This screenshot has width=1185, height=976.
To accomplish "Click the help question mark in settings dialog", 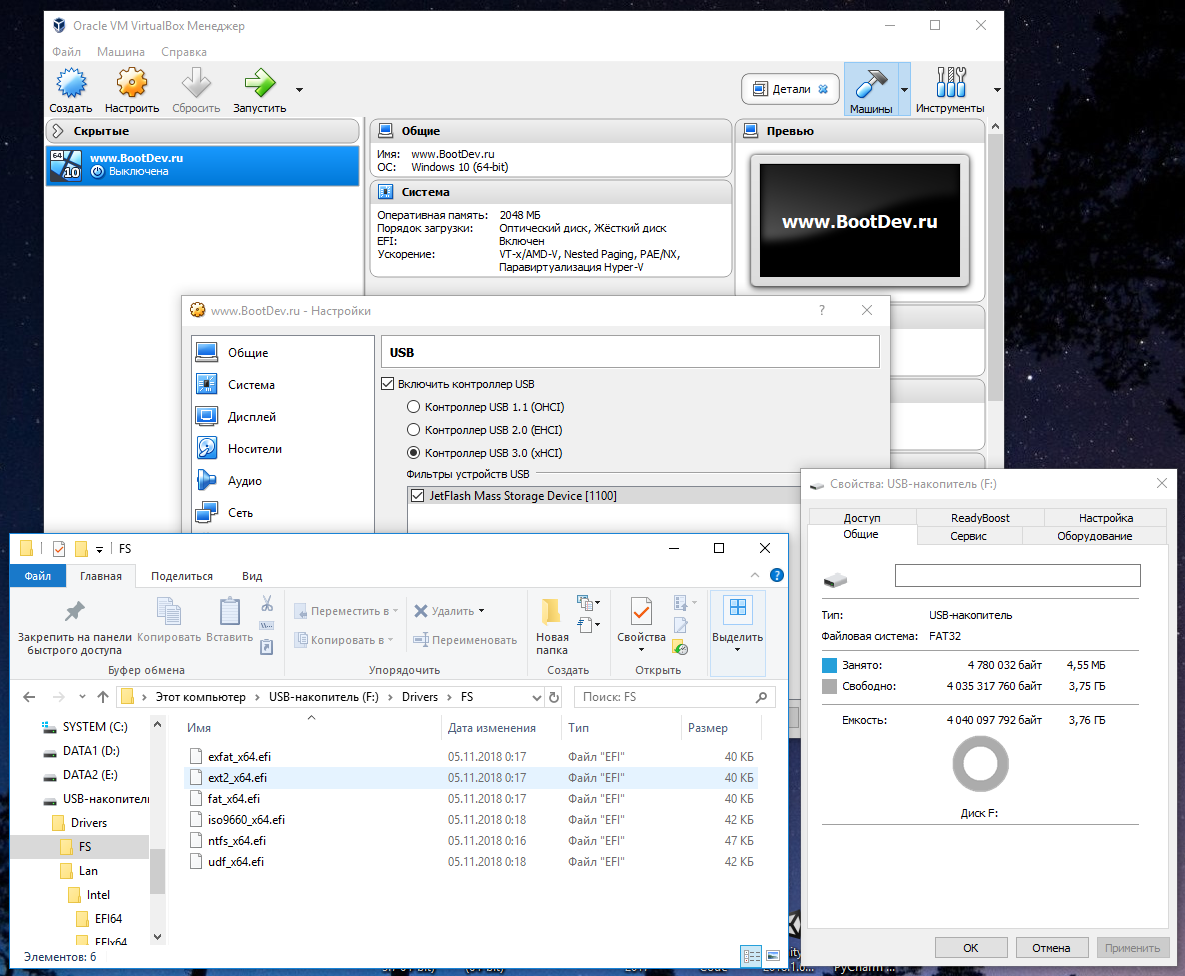I will tap(821, 310).
